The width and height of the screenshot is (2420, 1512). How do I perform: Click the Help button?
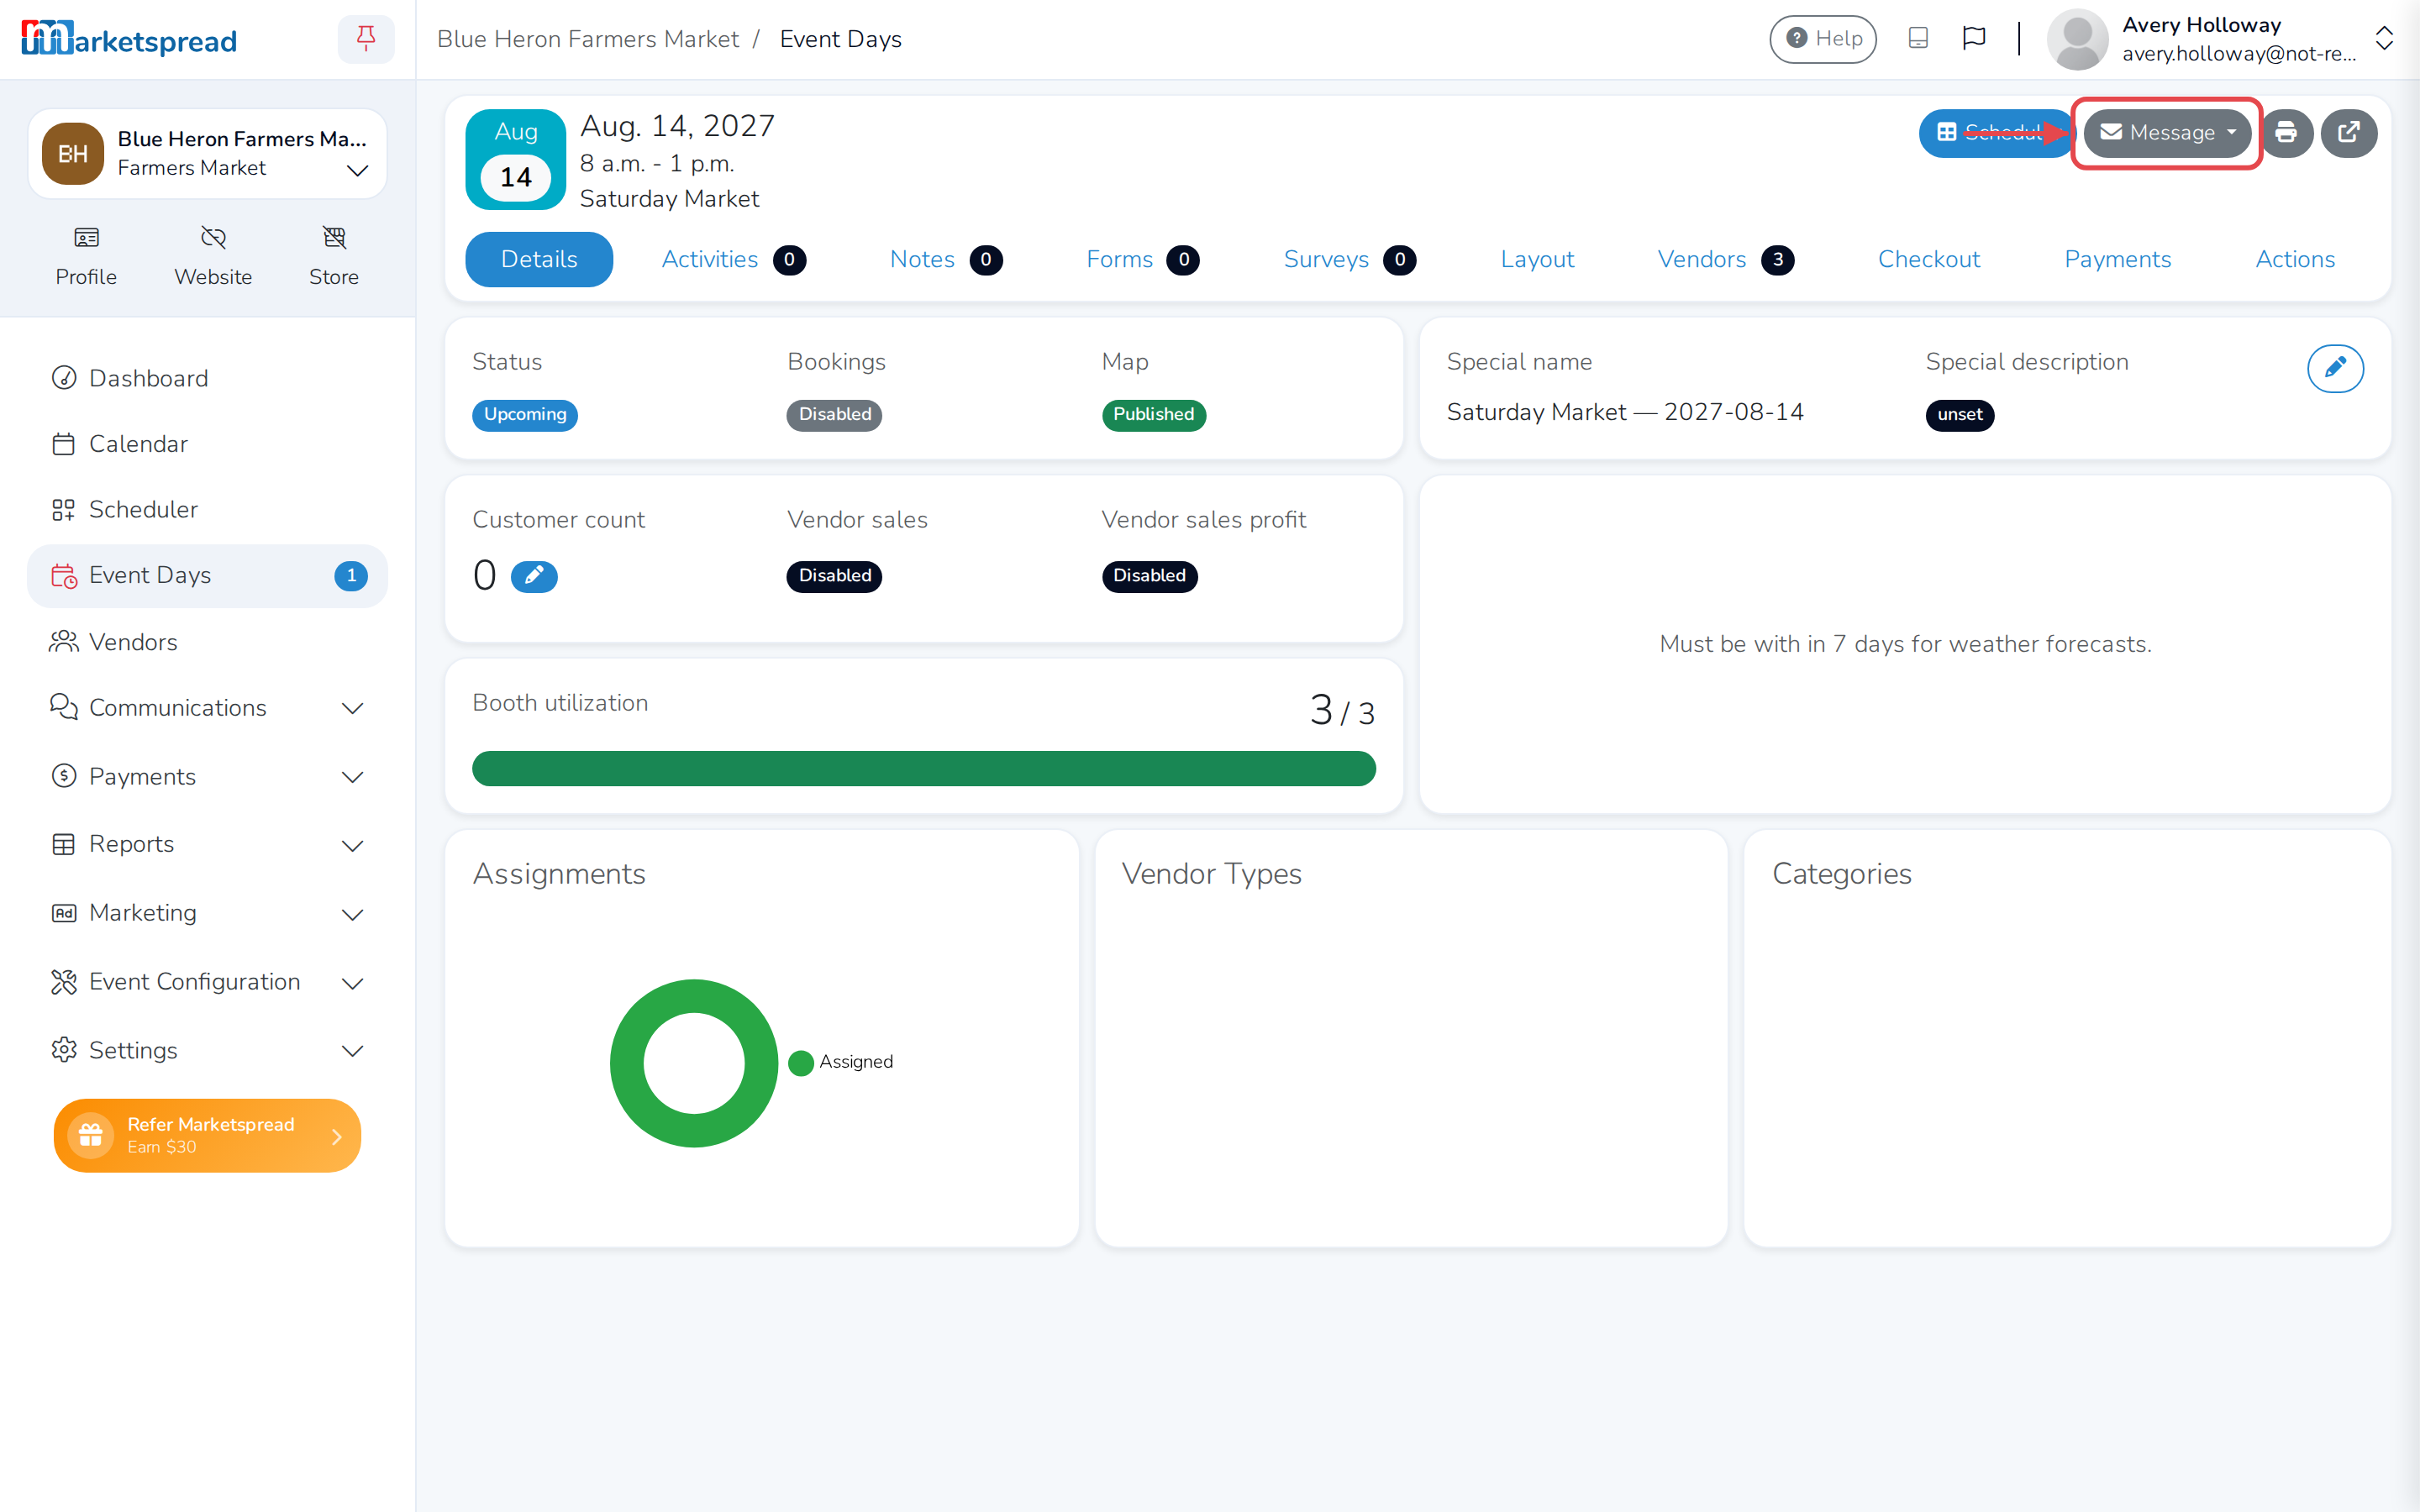[x=1822, y=39]
